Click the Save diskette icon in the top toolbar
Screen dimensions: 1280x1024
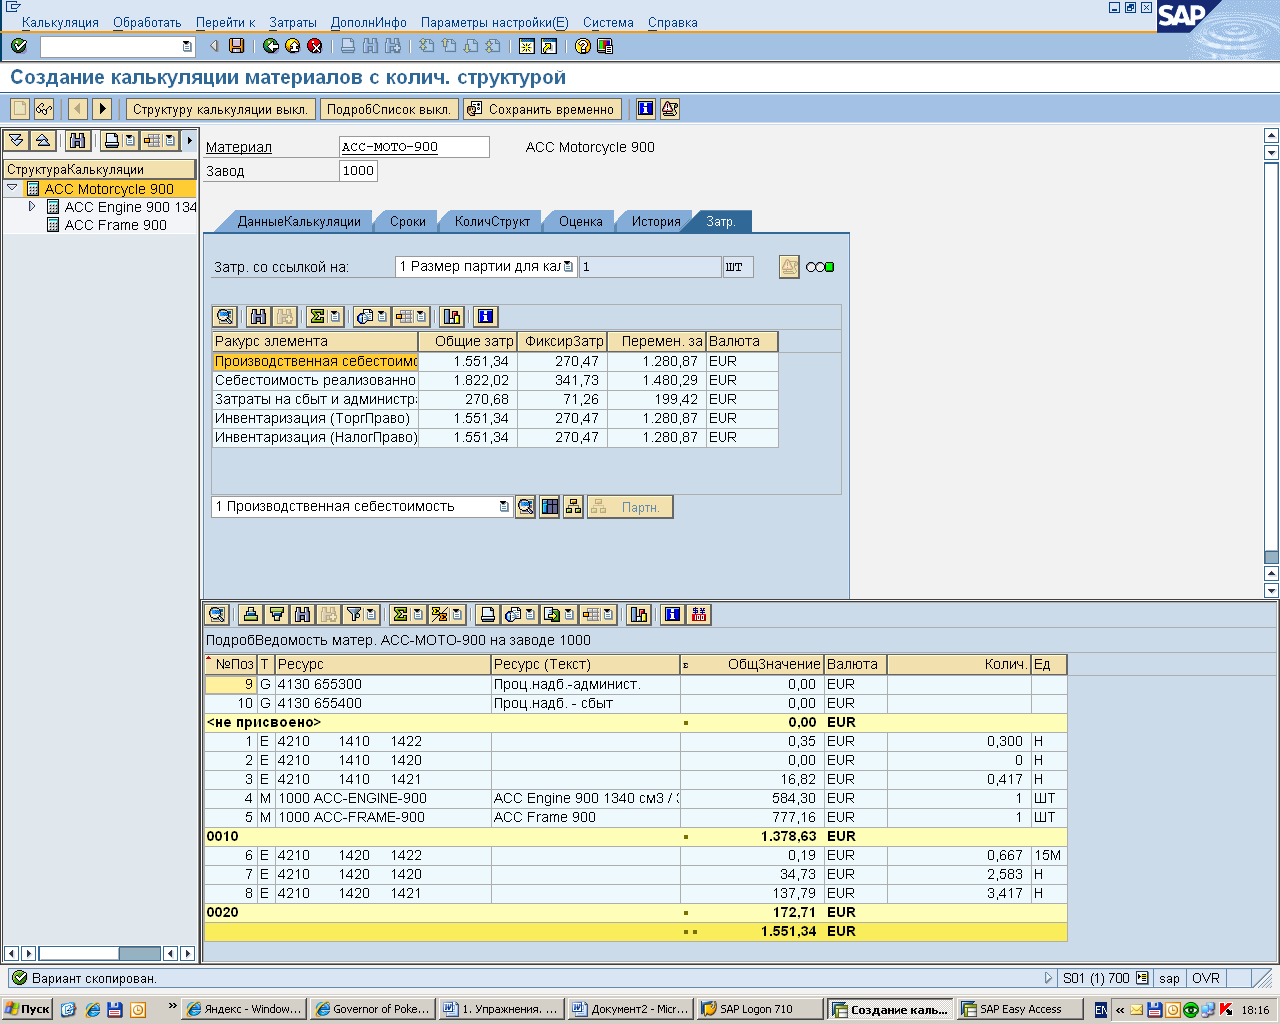237,46
